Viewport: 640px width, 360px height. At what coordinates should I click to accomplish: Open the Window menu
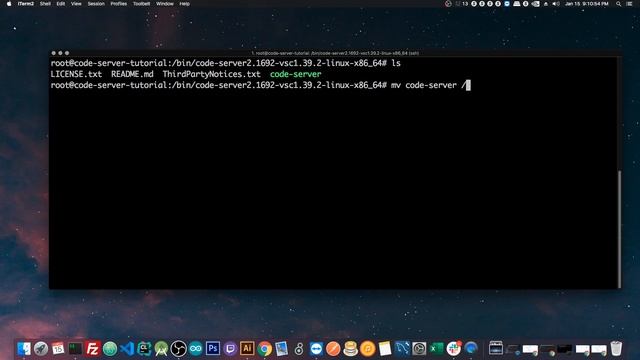coord(165,4)
